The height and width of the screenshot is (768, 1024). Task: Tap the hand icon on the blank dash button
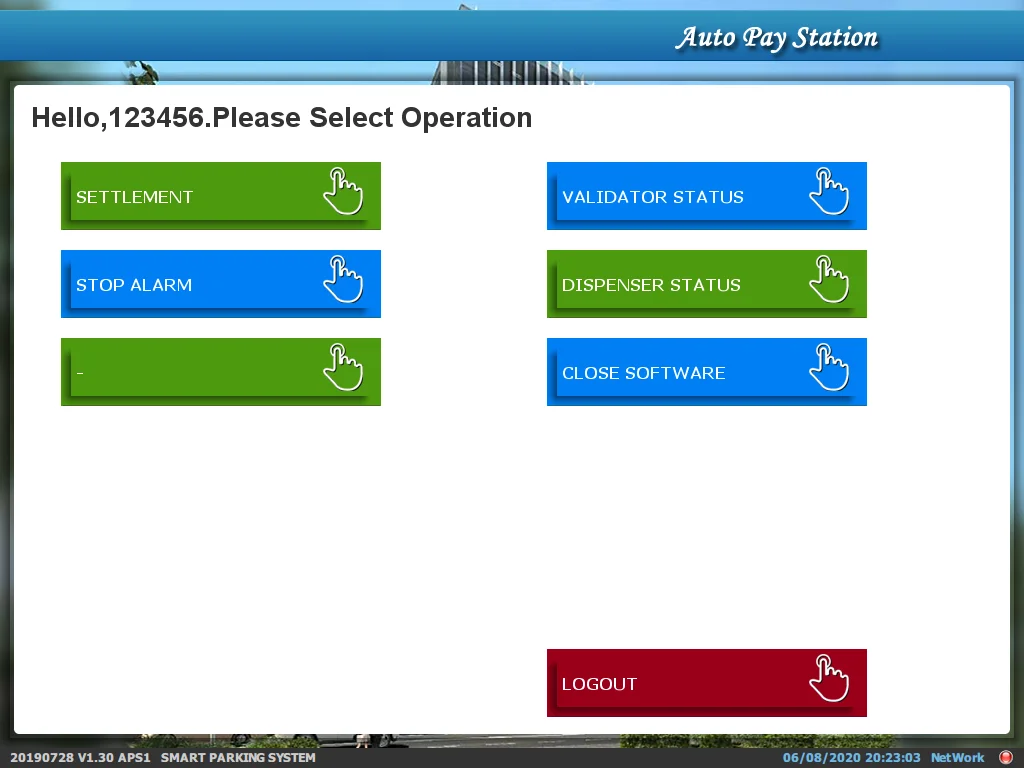point(344,368)
